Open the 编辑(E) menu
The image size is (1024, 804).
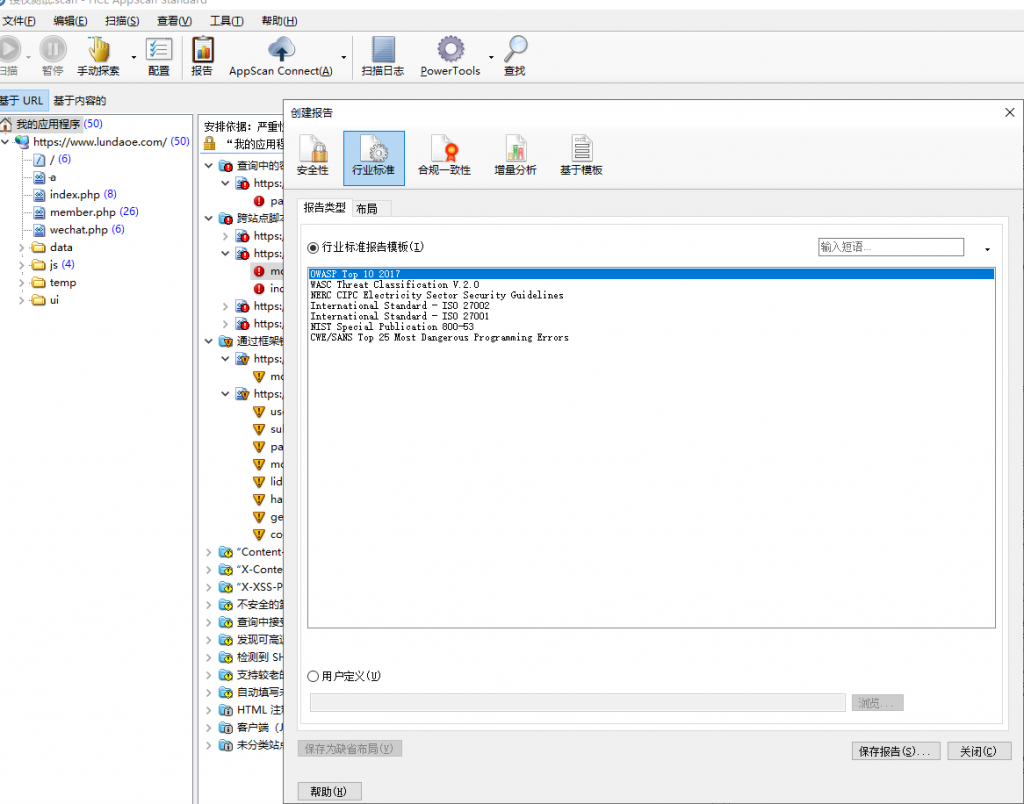tap(71, 21)
